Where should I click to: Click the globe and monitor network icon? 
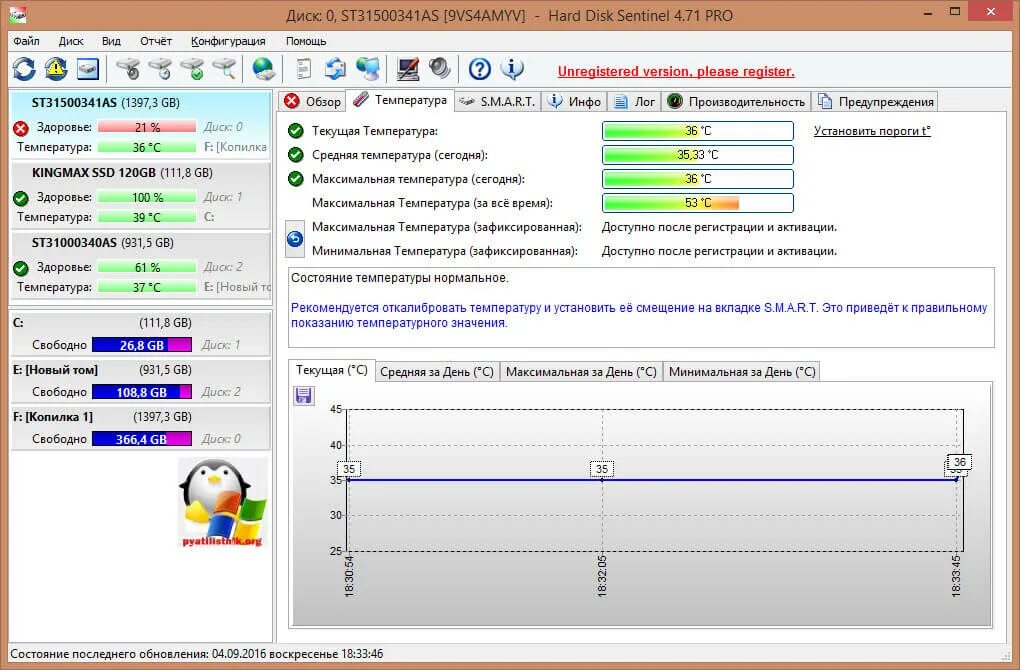point(368,69)
